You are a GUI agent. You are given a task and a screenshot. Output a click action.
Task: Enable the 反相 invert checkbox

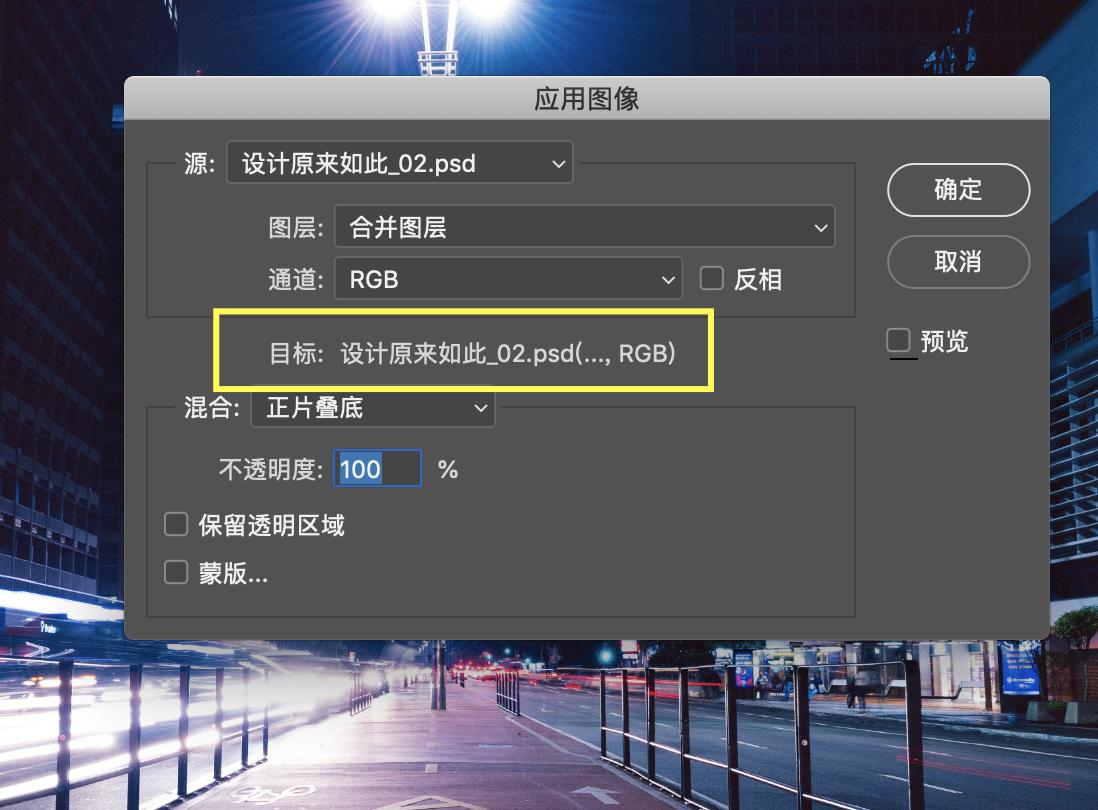pos(713,279)
